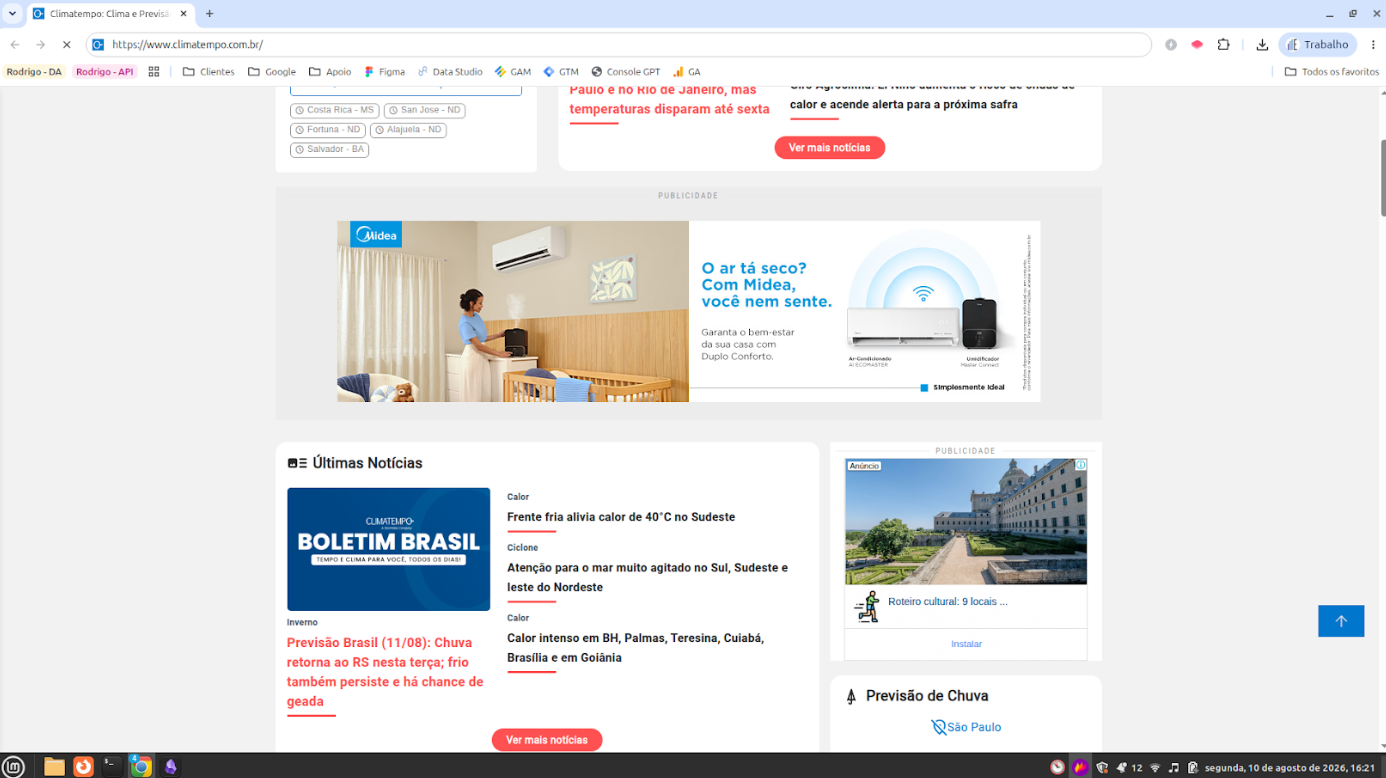Screen dimensions: 1386x778
Task: Open the GTM bookmark
Action: click(x=561, y=72)
